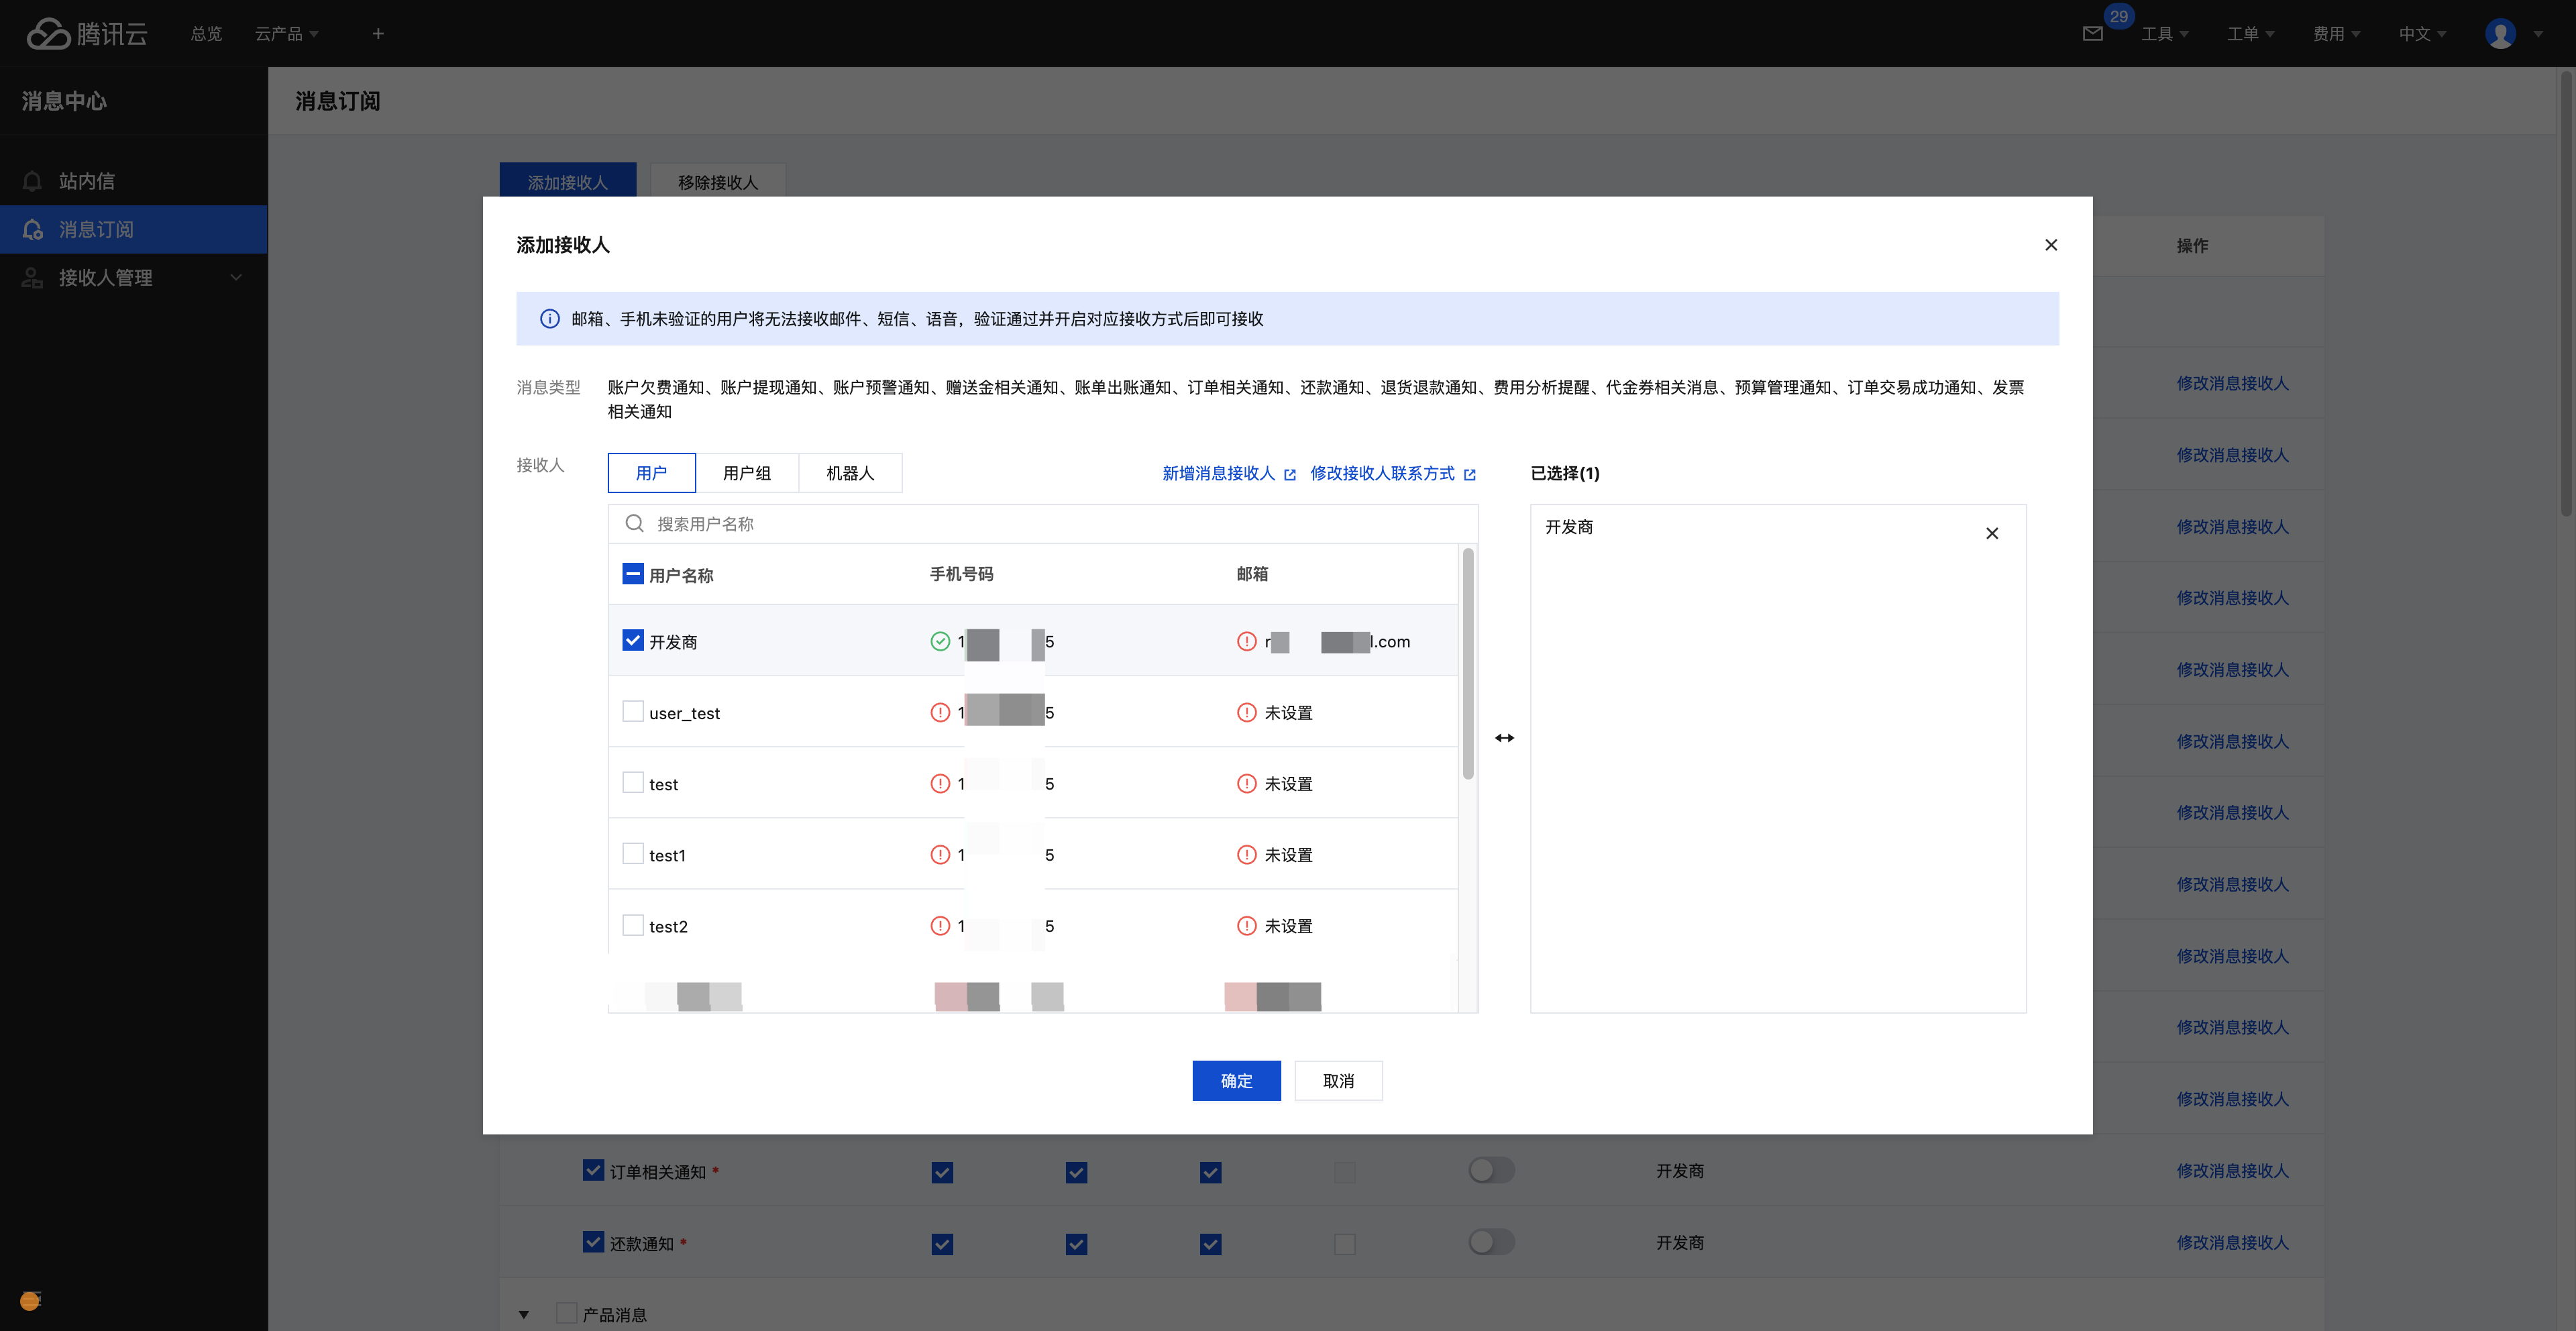Image resolution: width=2576 pixels, height=1331 pixels.
Task: Click the 确定 confirm button
Action: pos(1235,1080)
